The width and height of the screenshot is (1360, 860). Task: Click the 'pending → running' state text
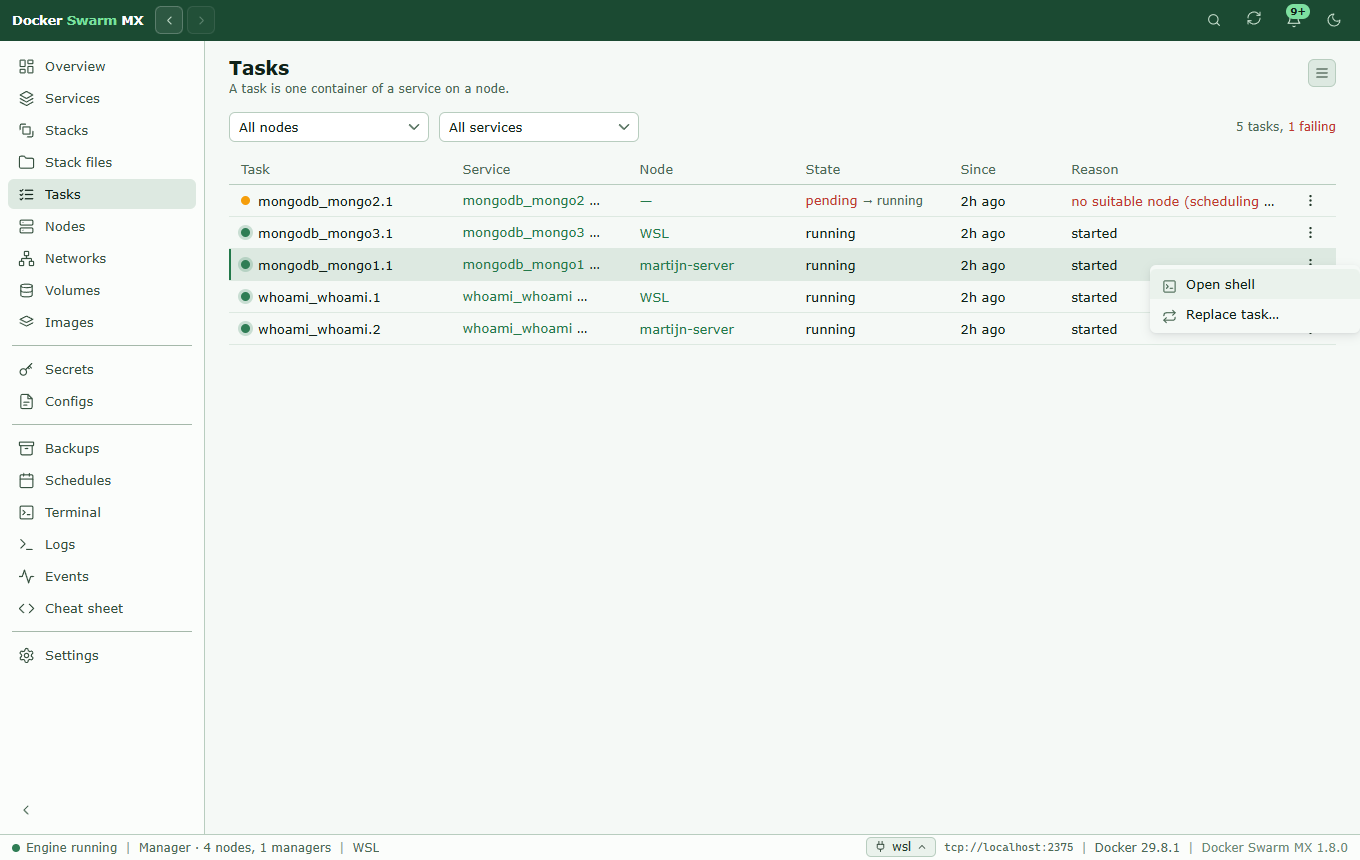(x=864, y=201)
